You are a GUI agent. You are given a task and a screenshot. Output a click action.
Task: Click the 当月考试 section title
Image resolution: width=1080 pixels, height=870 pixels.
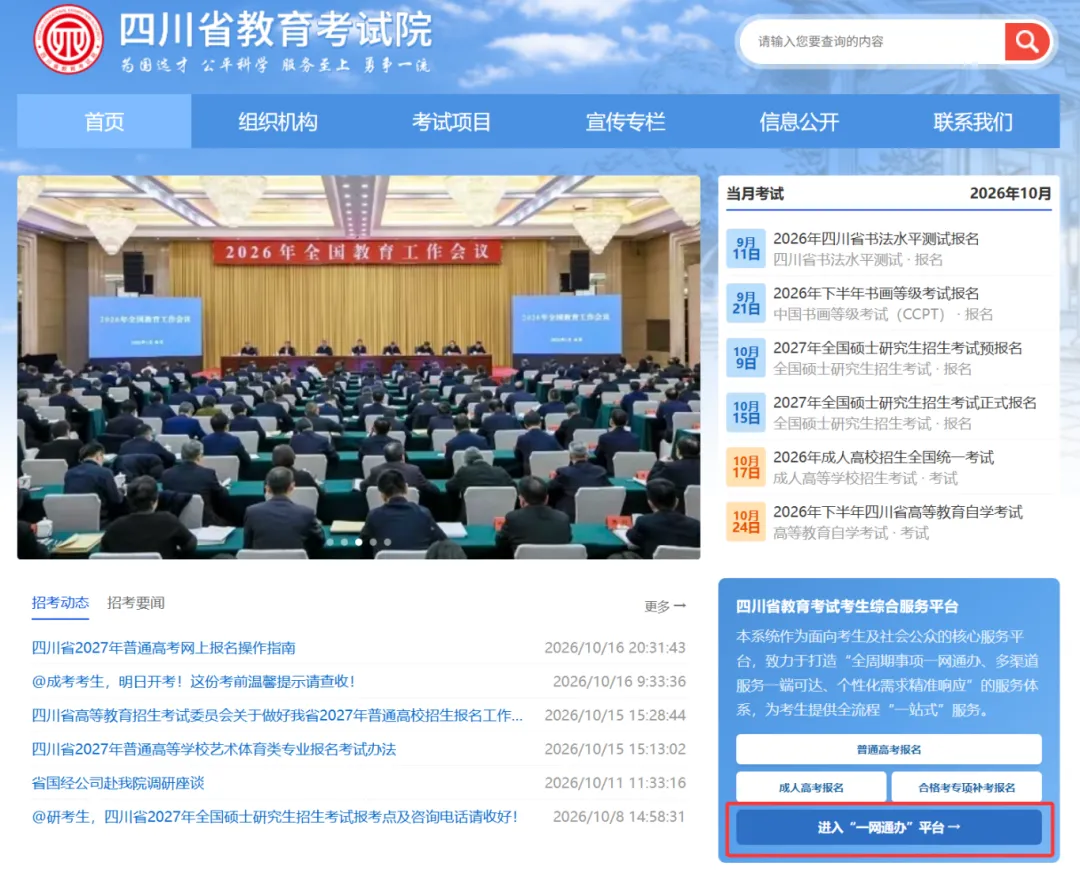point(755,194)
